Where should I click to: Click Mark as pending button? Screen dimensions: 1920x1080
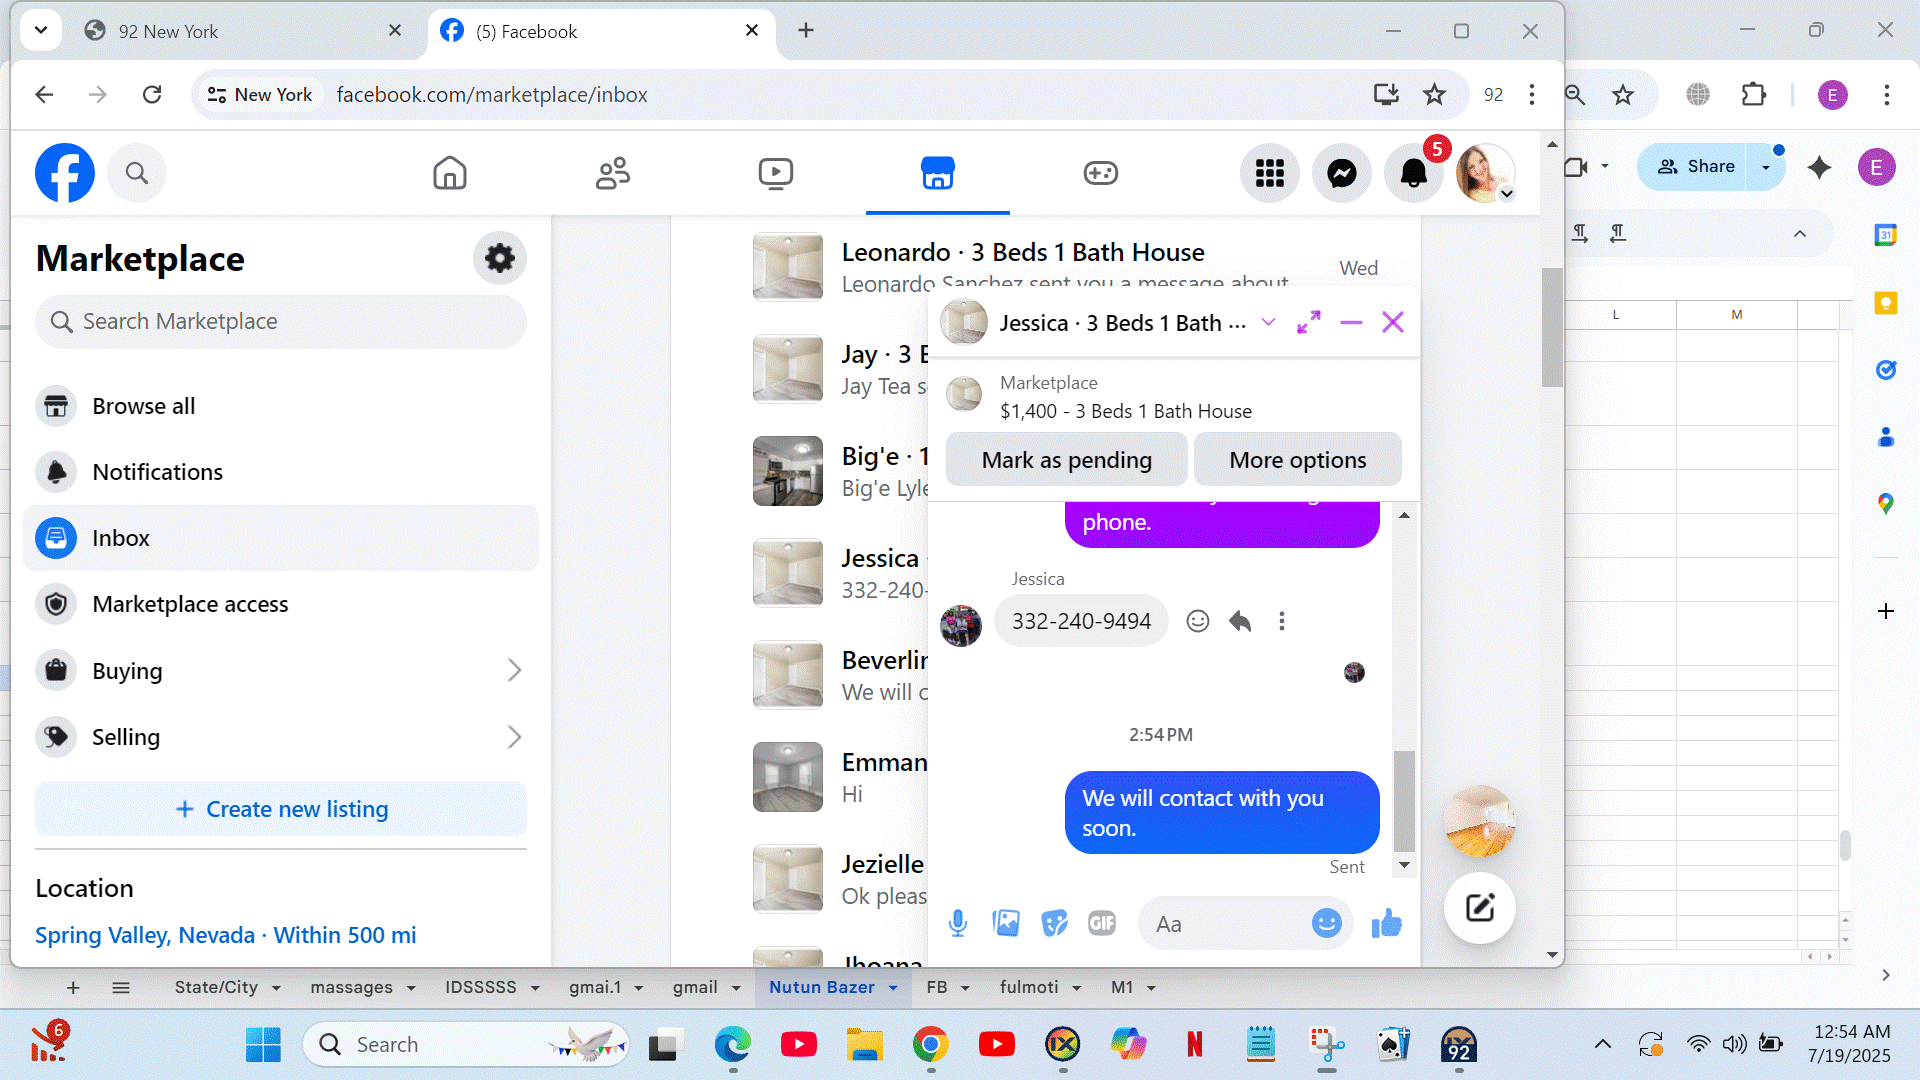pyautogui.click(x=1066, y=460)
